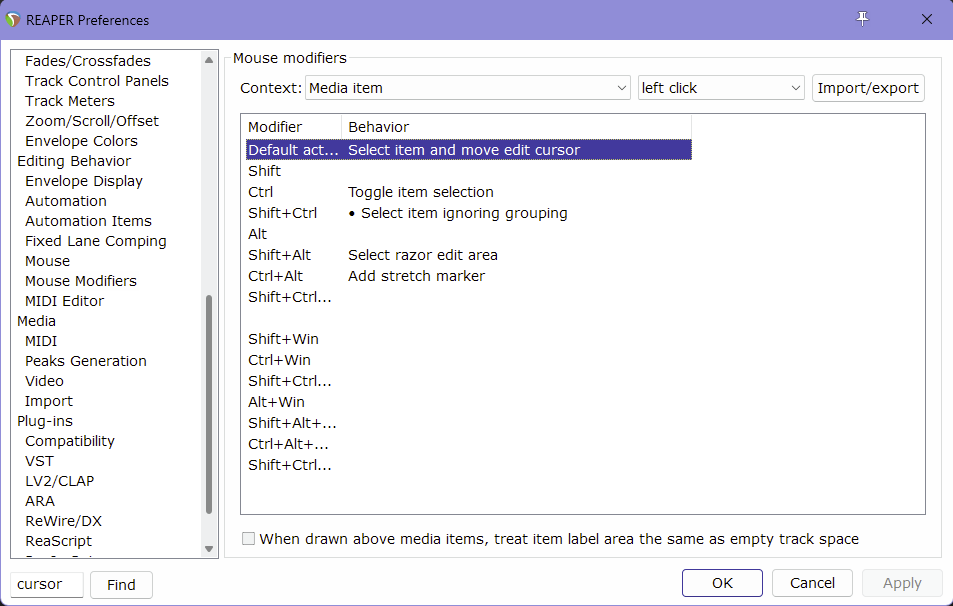
Task: Click the Find button
Action: [x=121, y=585]
